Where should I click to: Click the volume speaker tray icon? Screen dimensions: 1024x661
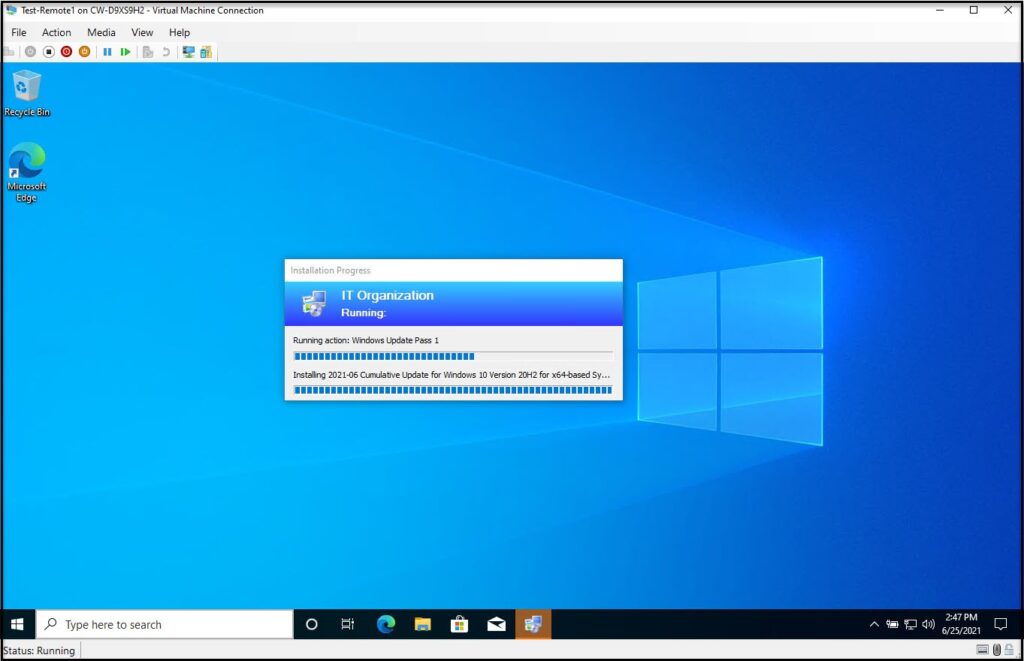coord(928,624)
